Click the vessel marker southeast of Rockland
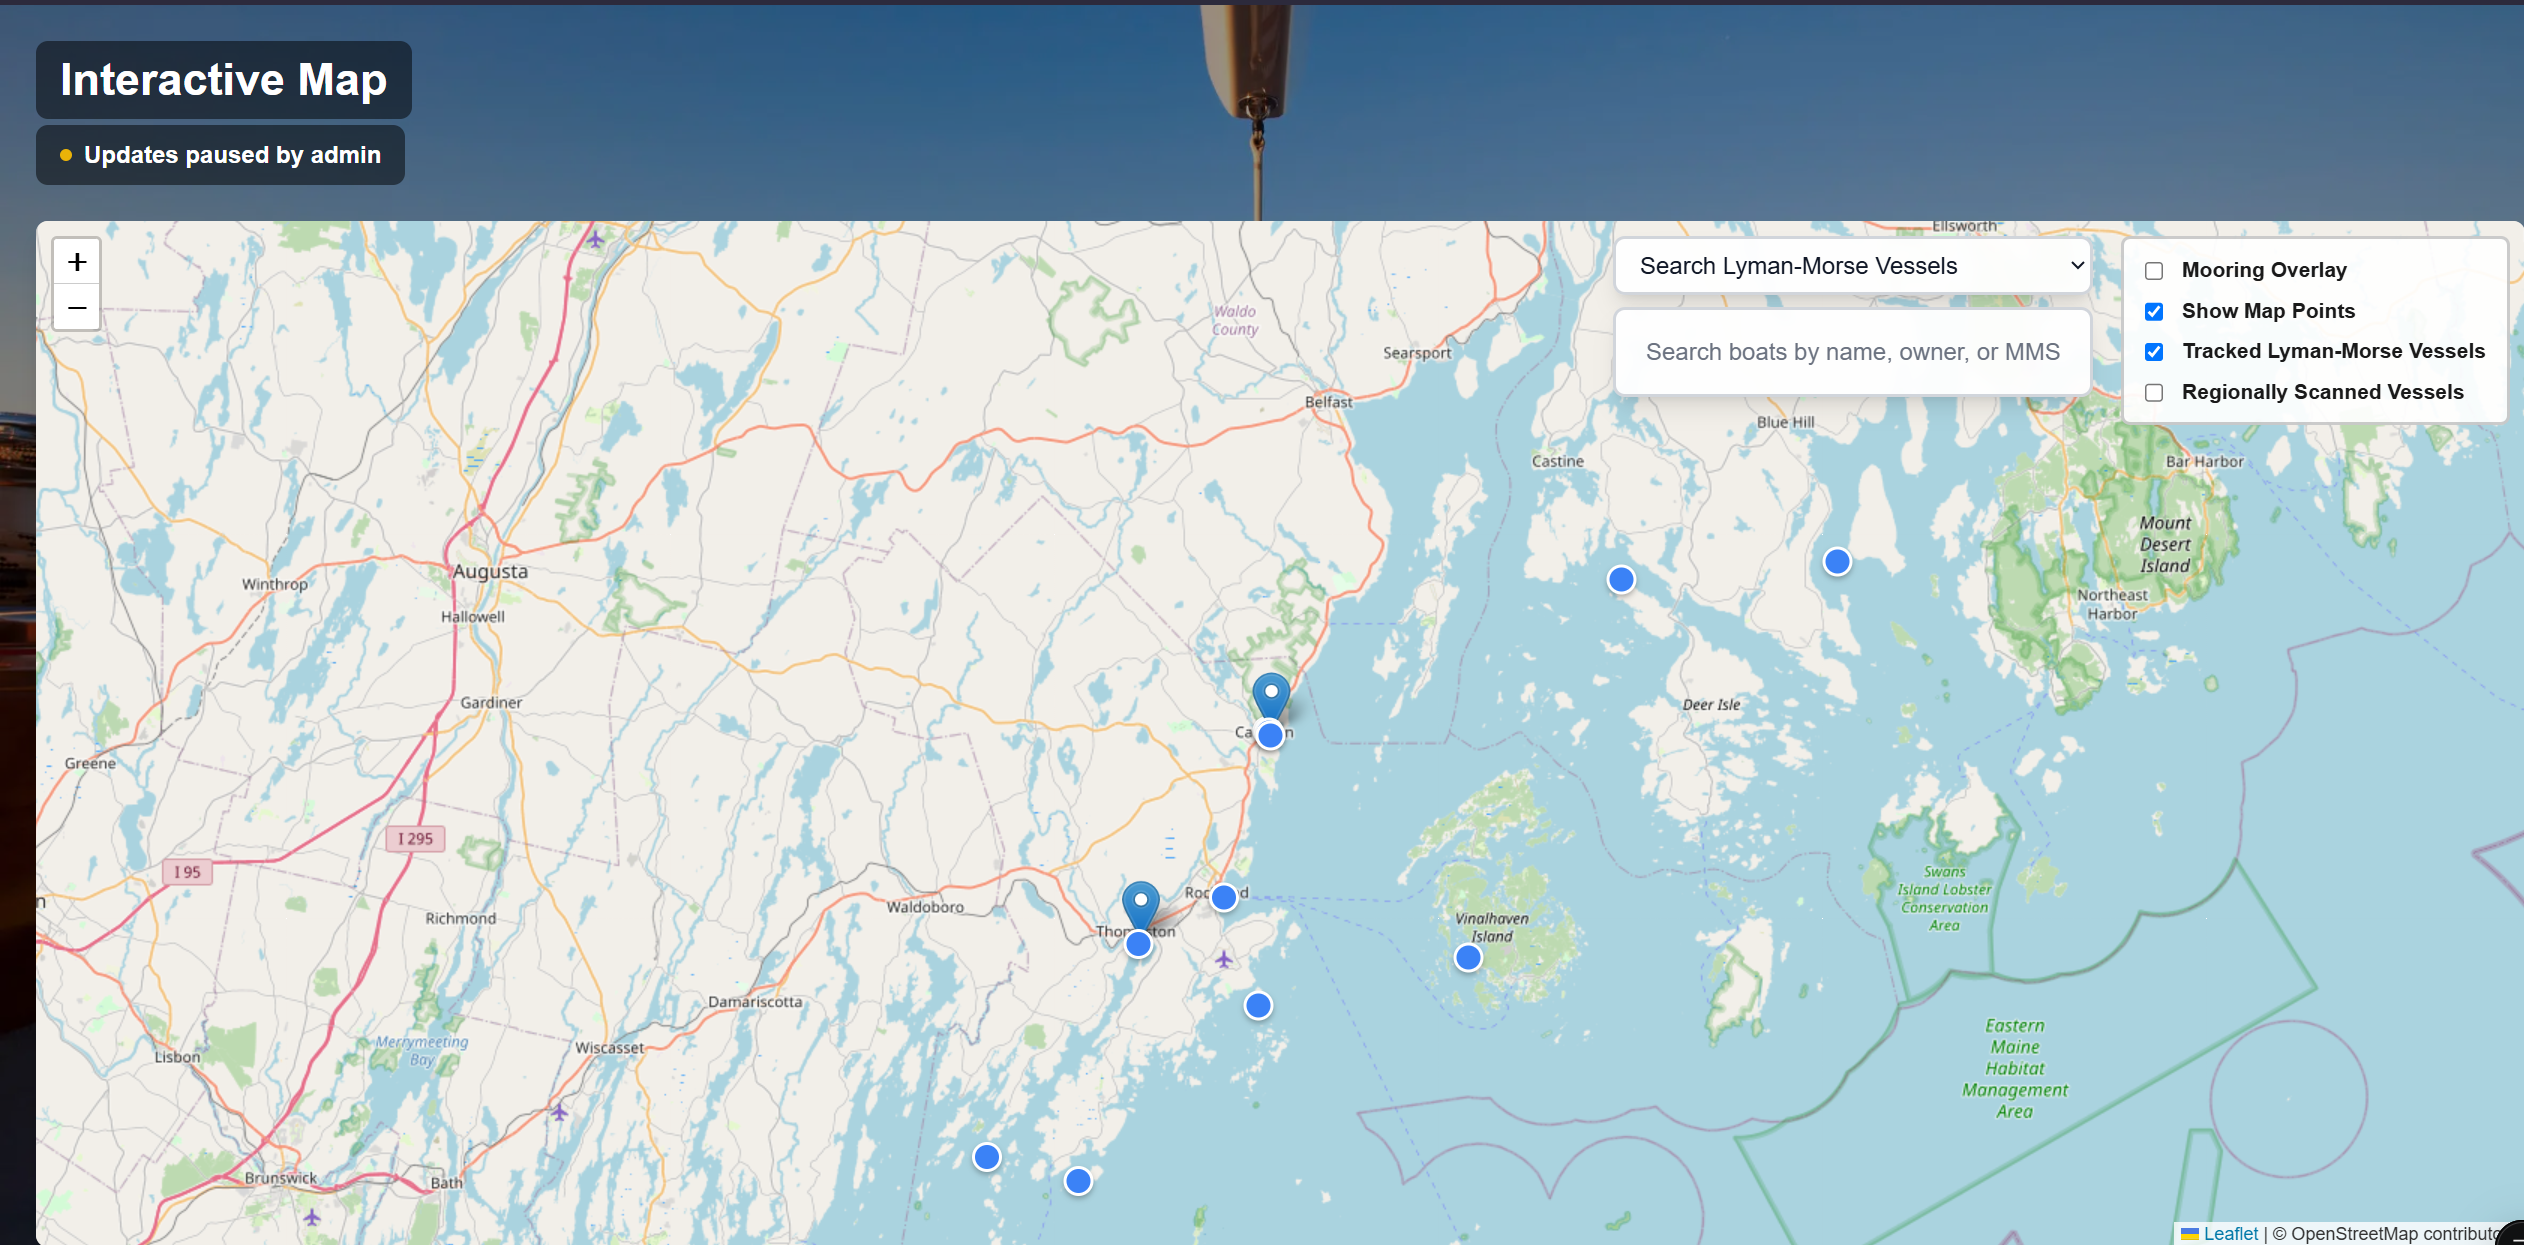Viewport: 2524px width, 1245px height. click(1258, 1005)
